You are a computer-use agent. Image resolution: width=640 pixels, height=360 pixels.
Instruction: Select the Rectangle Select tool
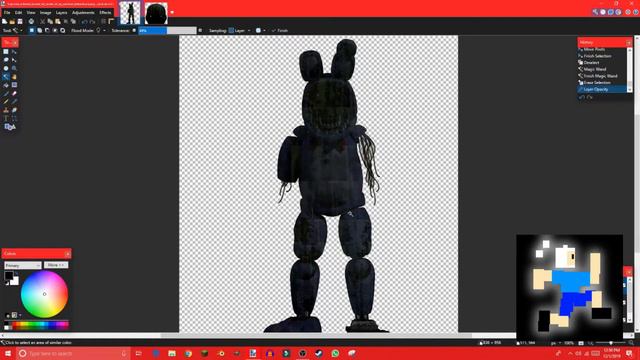[x=6, y=52]
